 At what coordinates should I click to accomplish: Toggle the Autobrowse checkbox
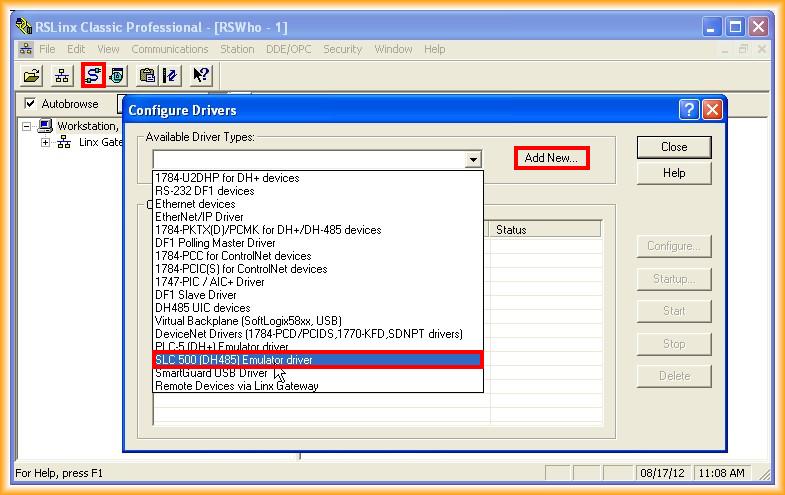pos(30,104)
